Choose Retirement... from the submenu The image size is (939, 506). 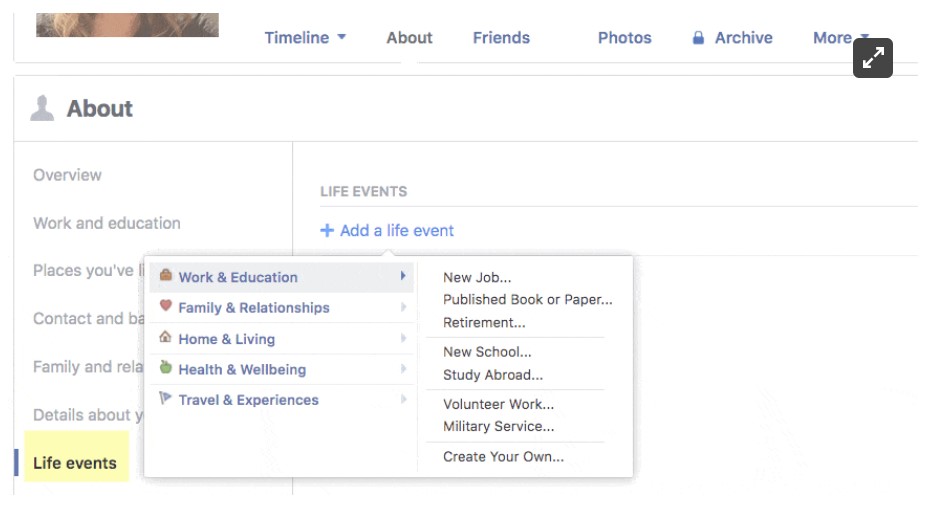click(484, 322)
